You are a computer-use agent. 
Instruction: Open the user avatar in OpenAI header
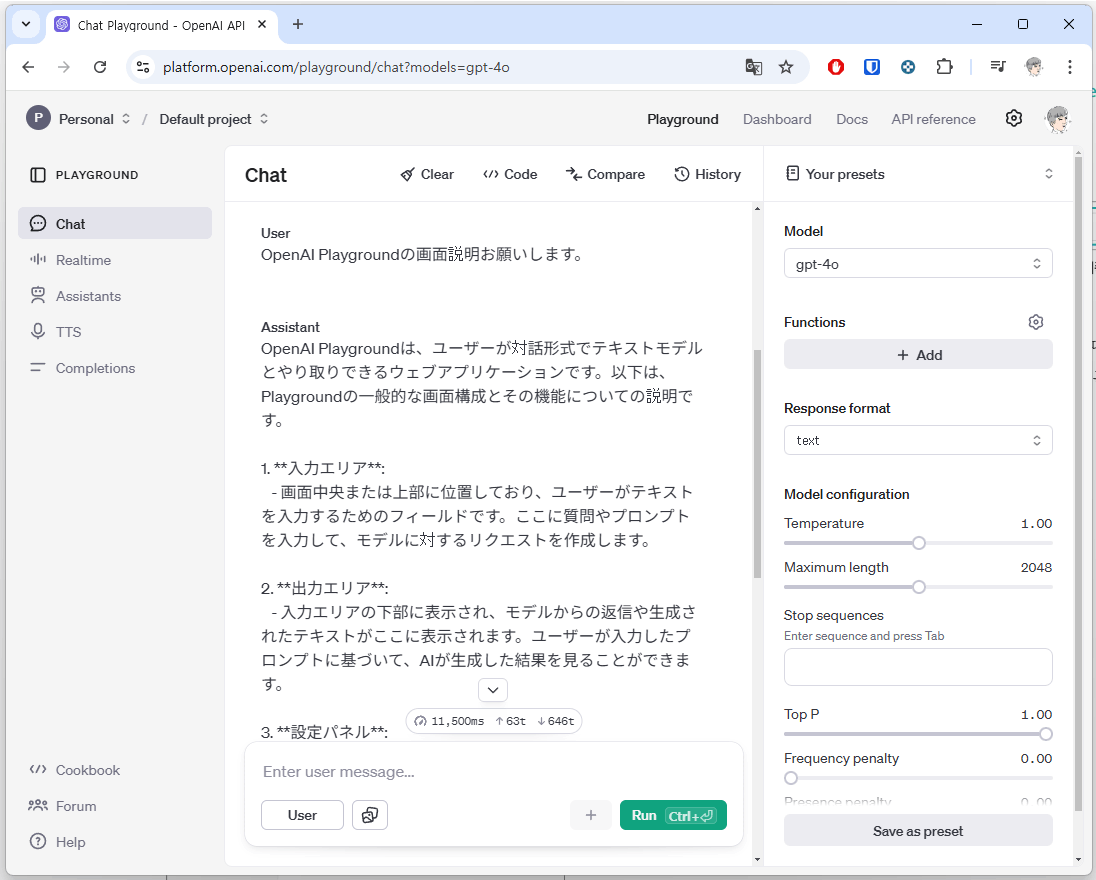(1058, 120)
